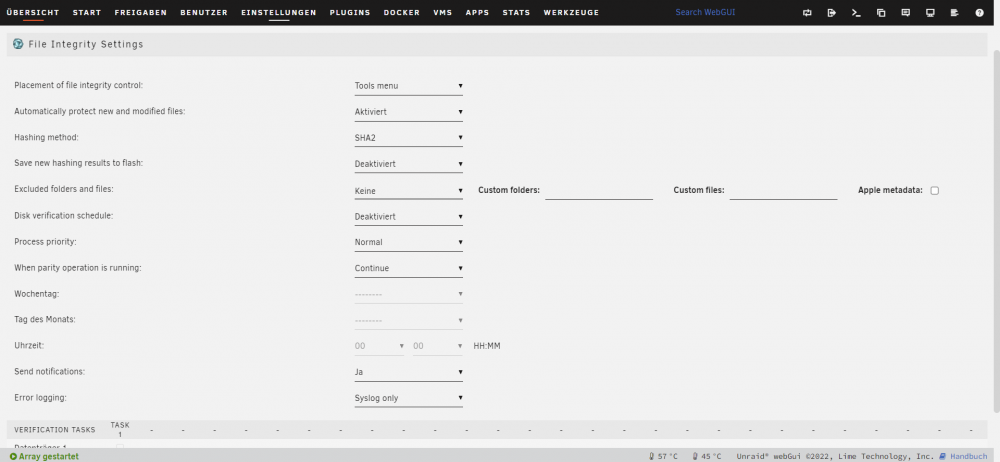Click the Verification Tasks header label

pos(54,429)
